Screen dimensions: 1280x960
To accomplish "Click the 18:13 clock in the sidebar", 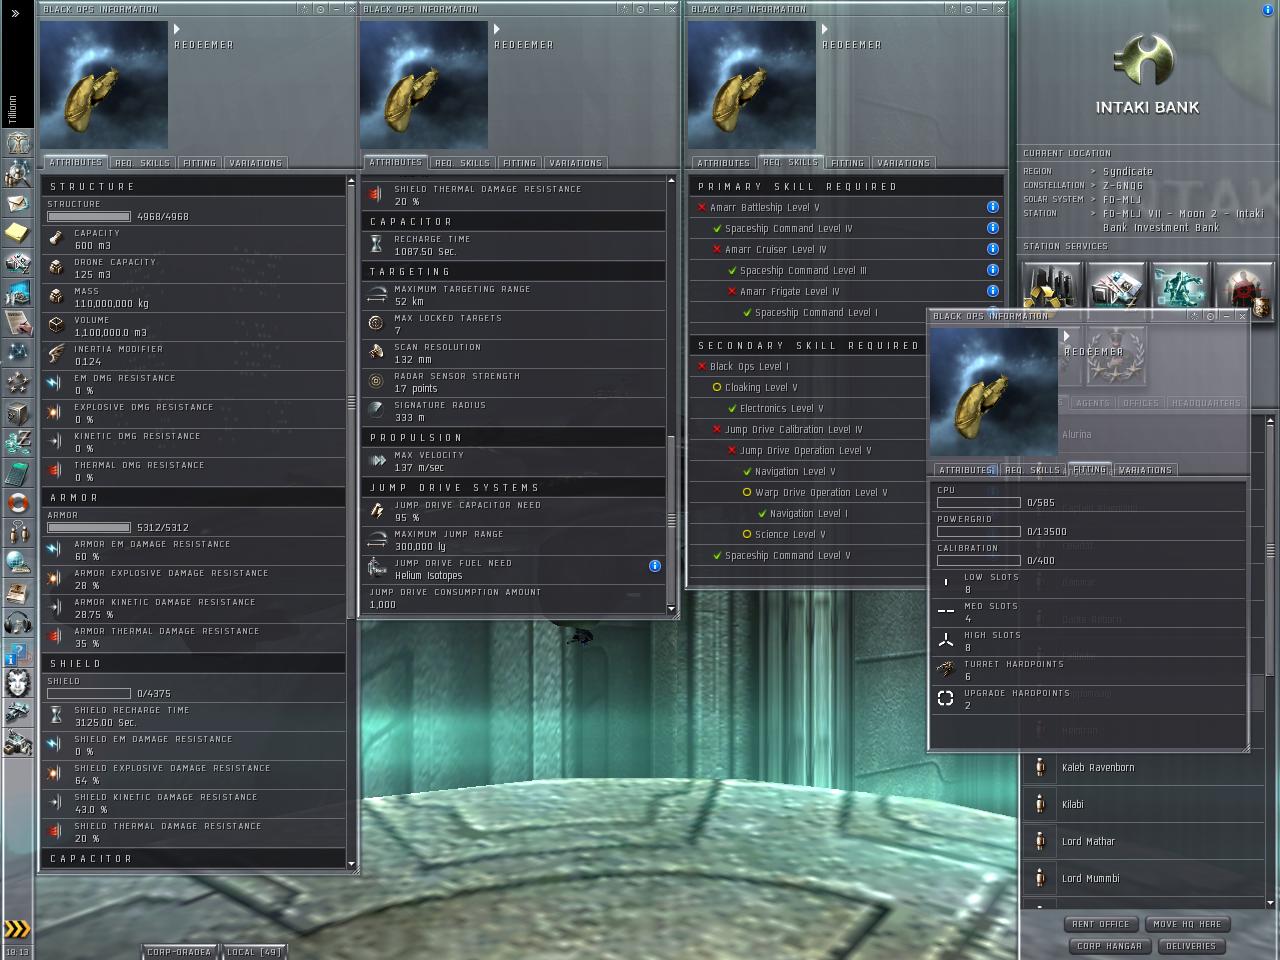I will tap(17, 952).
